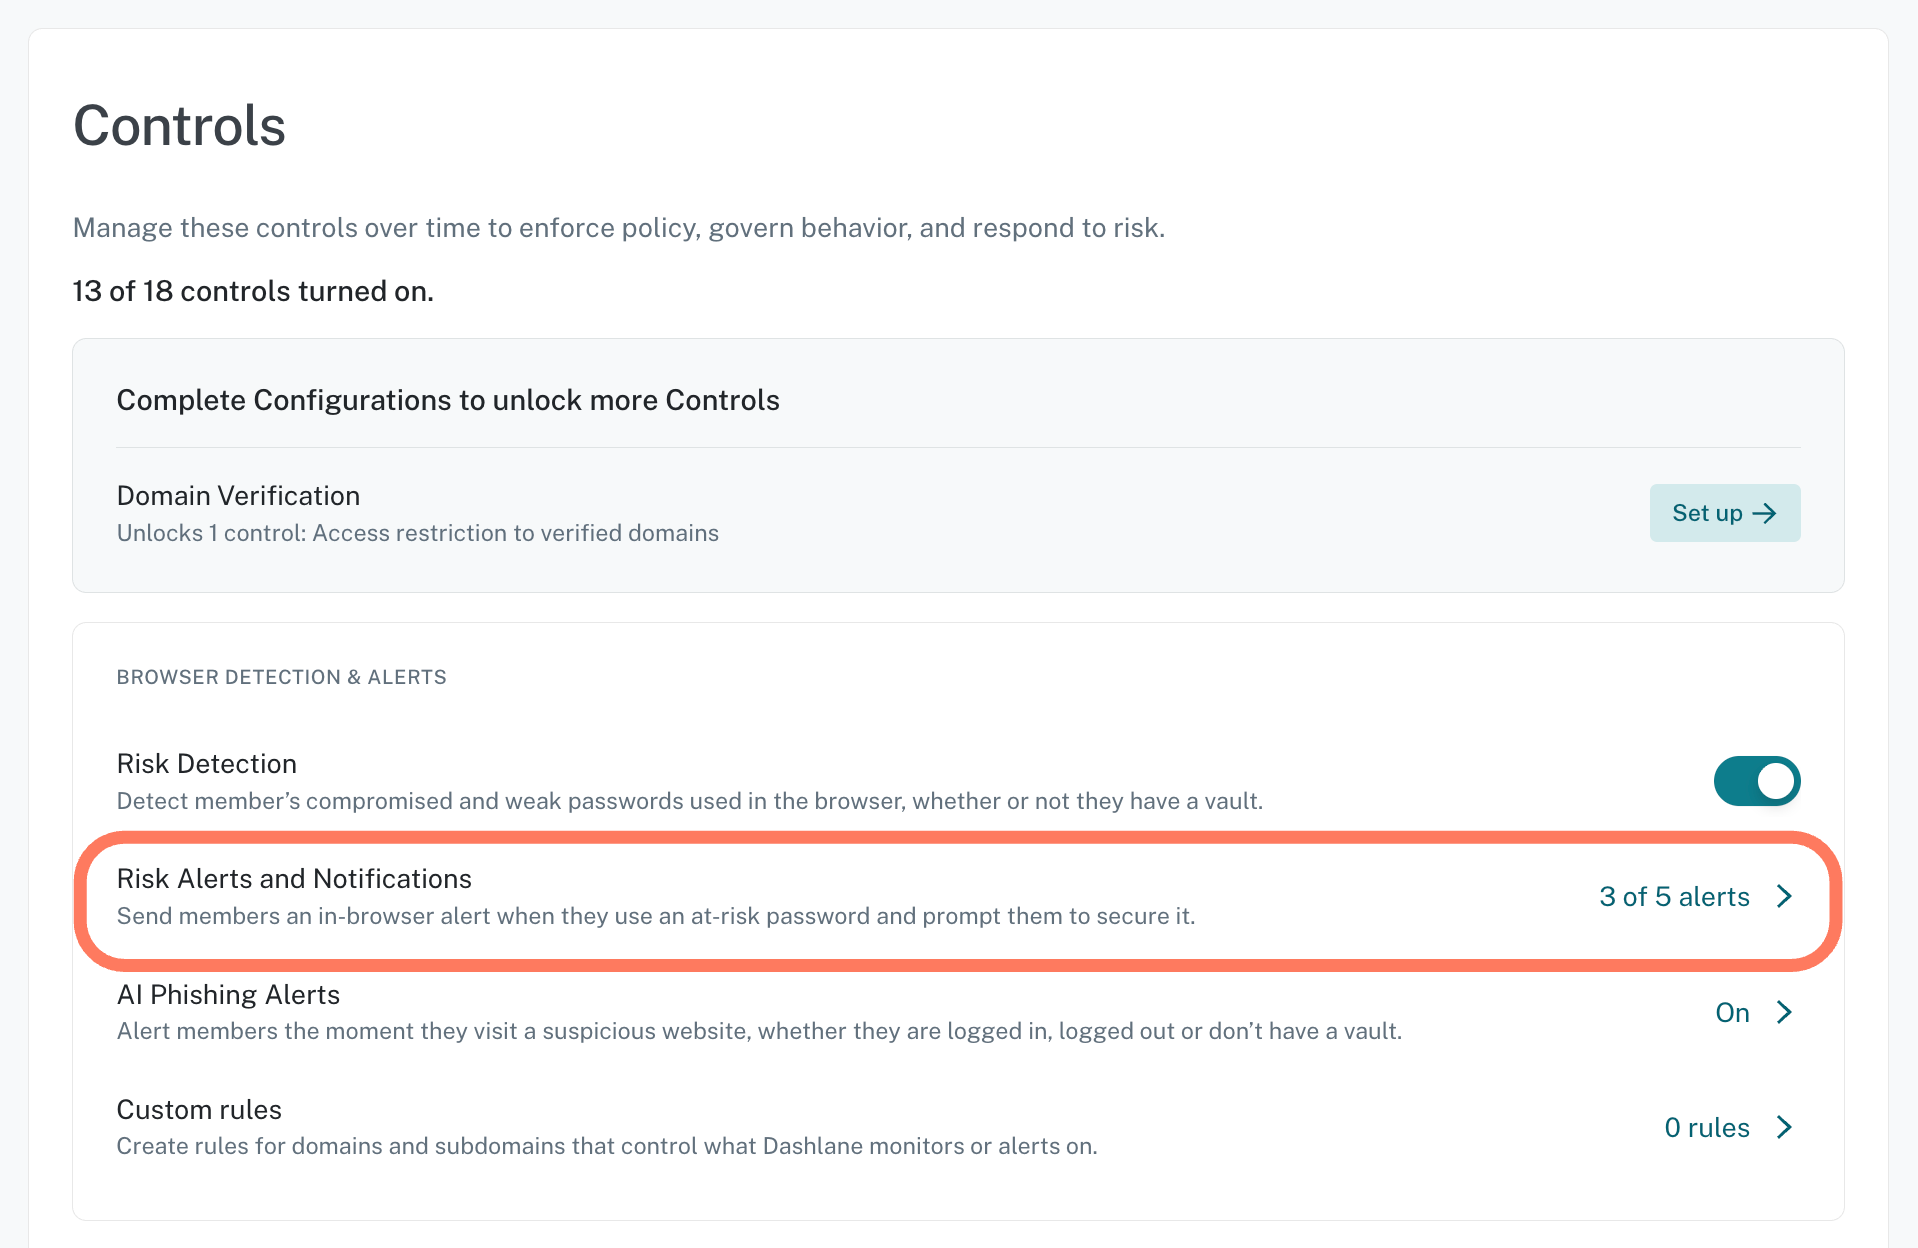Click the AI Phishing Alerts description text

[x=759, y=1031]
